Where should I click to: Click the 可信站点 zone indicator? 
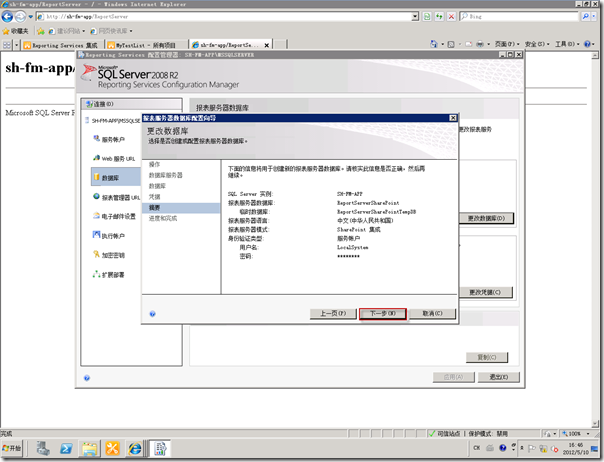point(445,433)
